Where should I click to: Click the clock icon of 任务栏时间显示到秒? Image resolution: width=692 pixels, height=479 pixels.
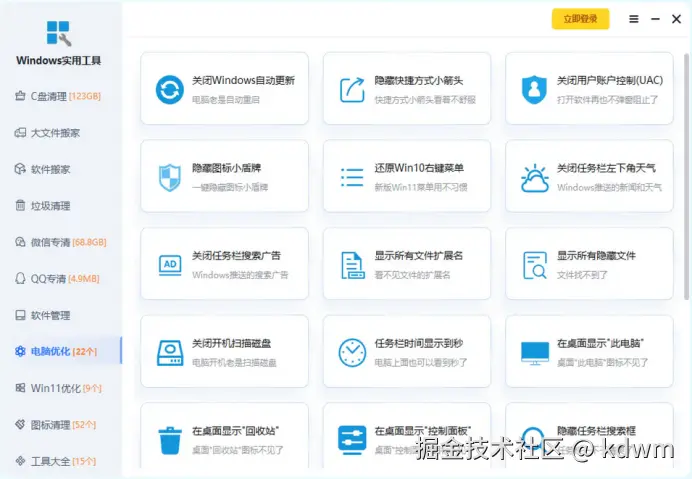point(352,353)
